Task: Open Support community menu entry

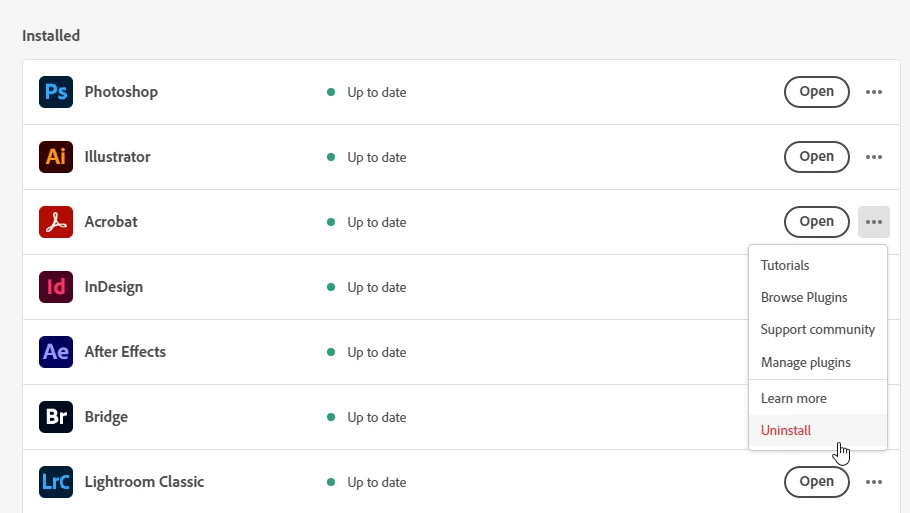Action: click(x=818, y=330)
